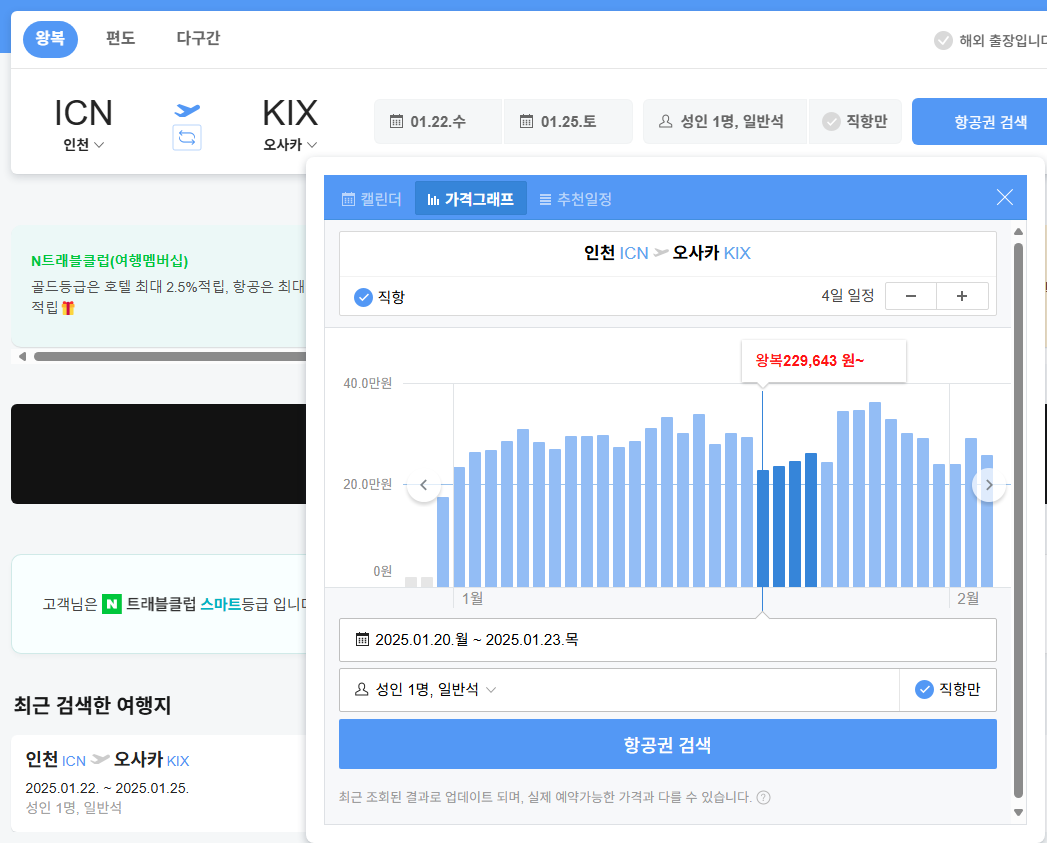Image resolution: width=1047 pixels, height=843 pixels.
Task: Click the popup vertical scrollbar thumb
Action: (x=1018, y=520)
